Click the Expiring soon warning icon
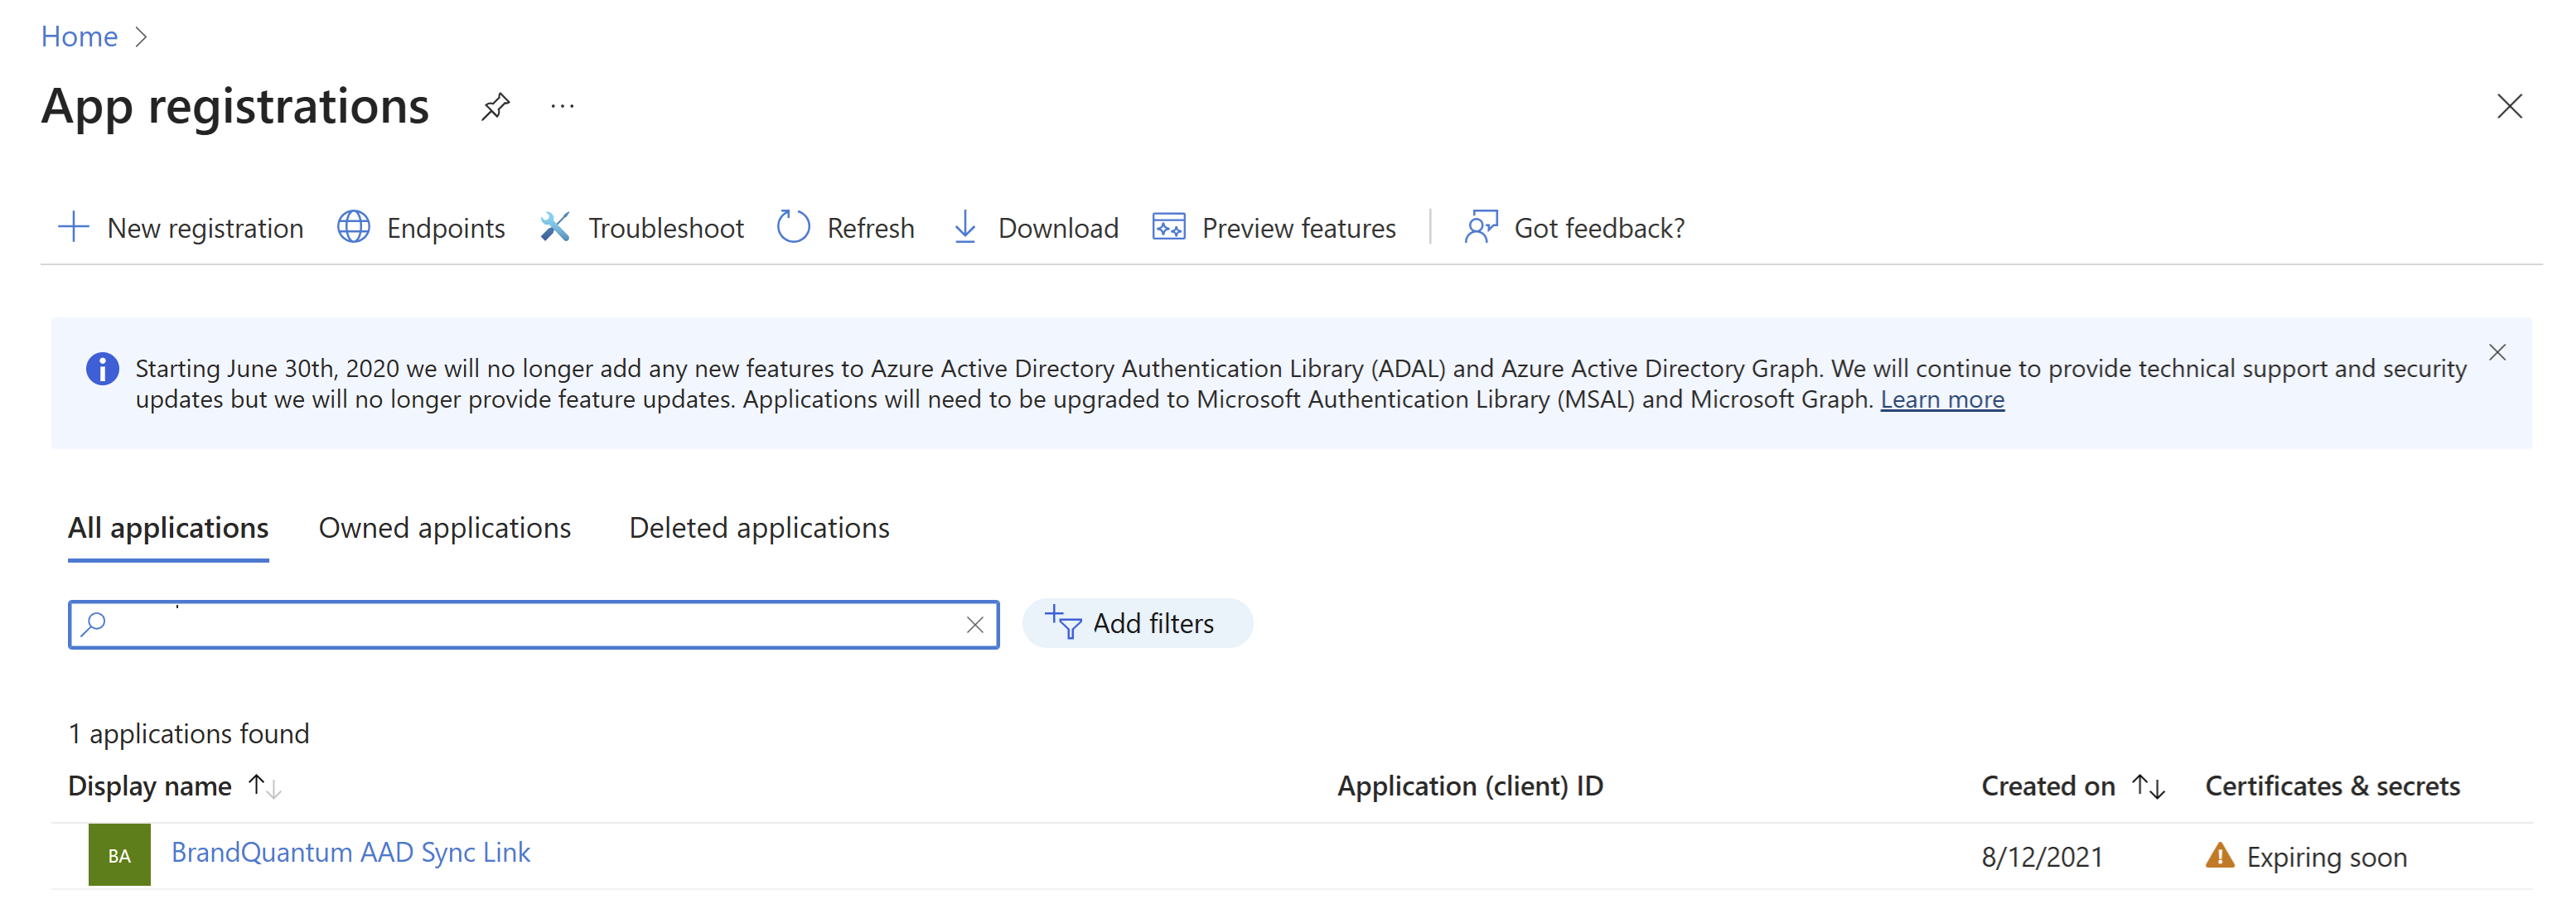Image resolution: width=2576 pixels, height=909 pixels. 2219,856
